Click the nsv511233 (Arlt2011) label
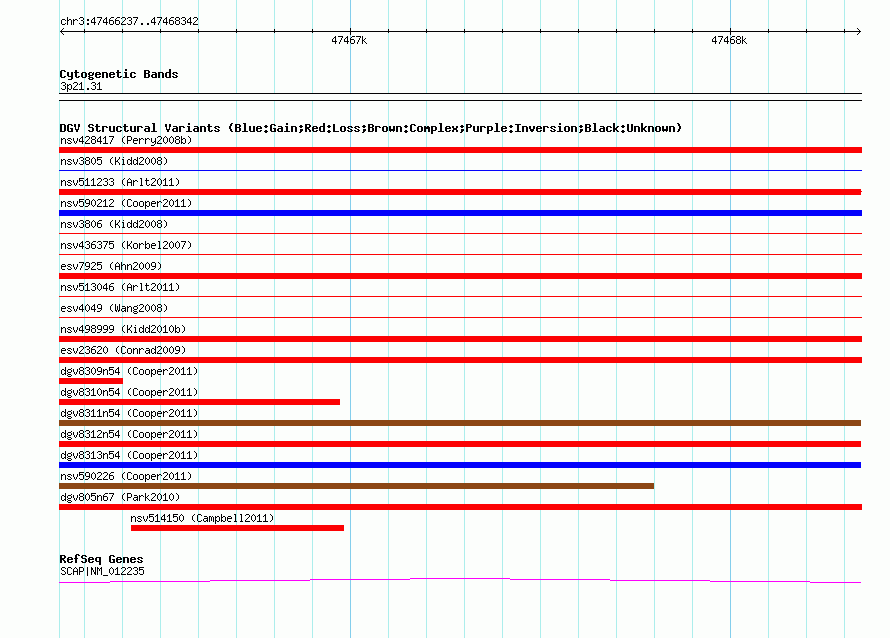 pos(120,182)
